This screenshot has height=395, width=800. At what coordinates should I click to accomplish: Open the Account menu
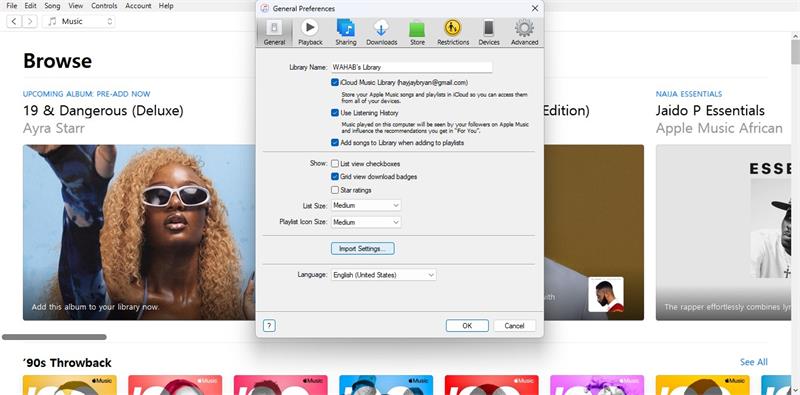138,6
